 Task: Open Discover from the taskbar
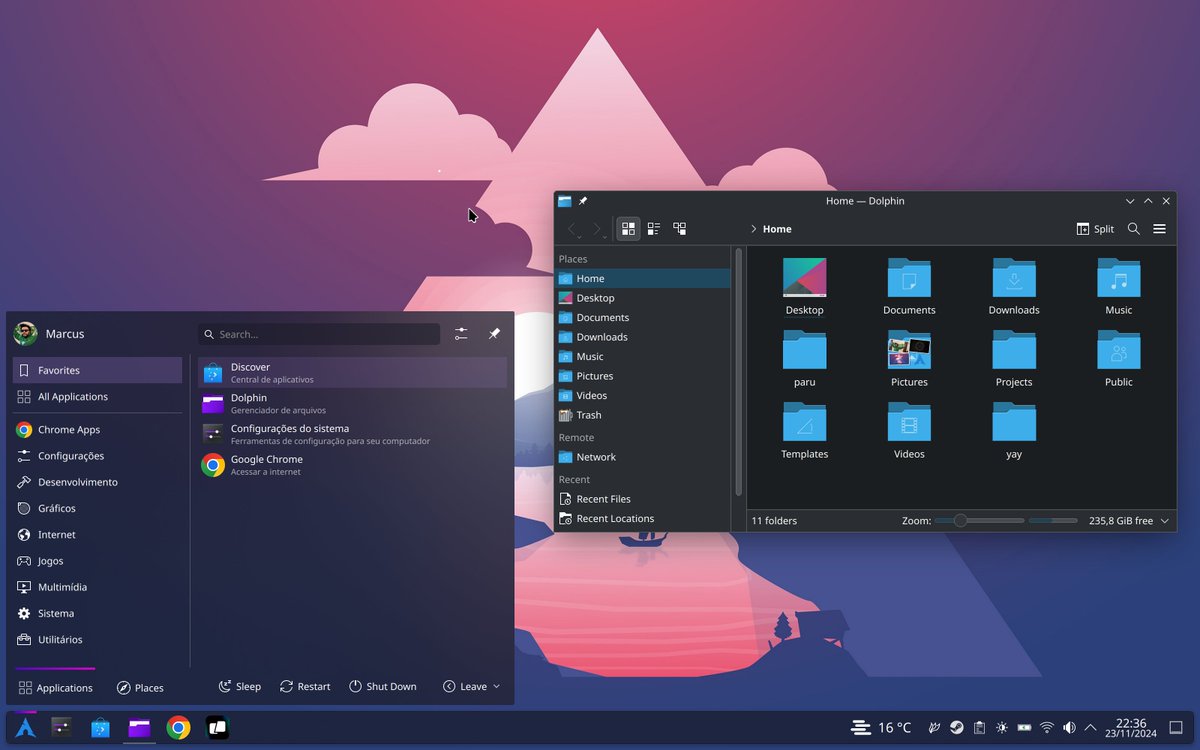[100, 728]
